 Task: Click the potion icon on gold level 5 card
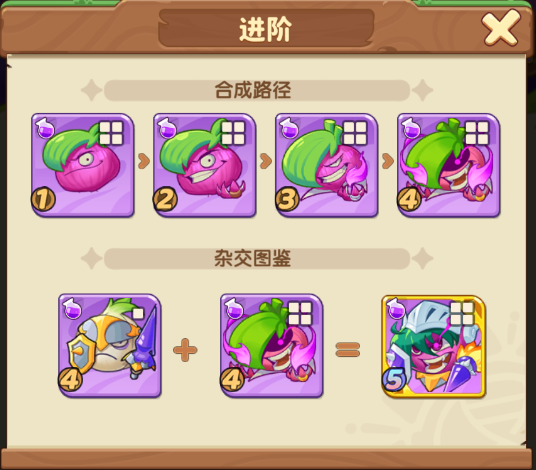tap(396, 309)
